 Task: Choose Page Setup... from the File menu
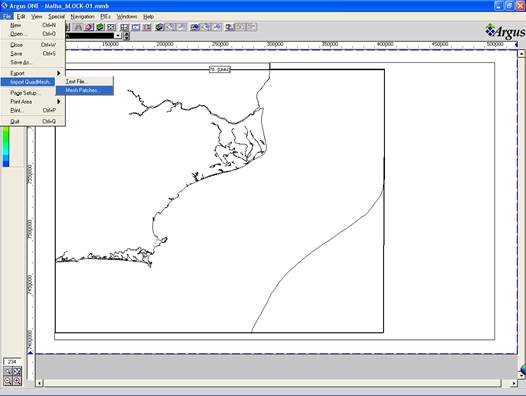(x=33, y=93)
